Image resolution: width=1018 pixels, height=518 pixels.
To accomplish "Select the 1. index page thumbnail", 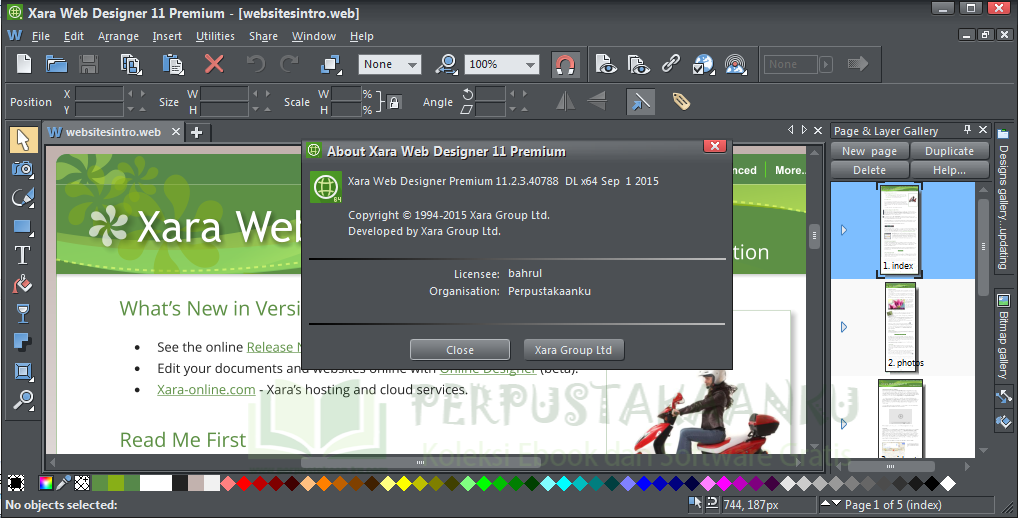I will click(x=899, y=230).
